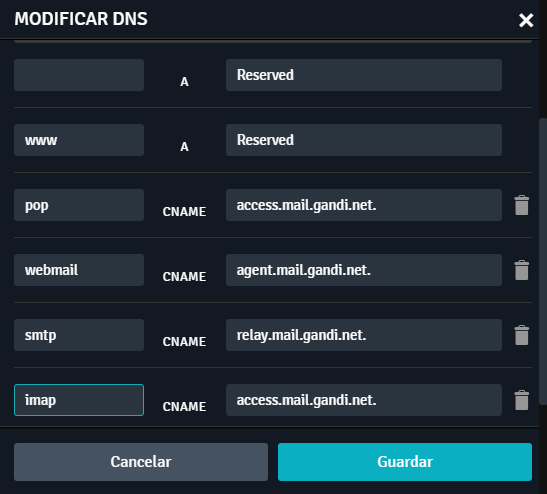Screen dimensions: 547x494
Task: Edit the agent.mail.gandi.net. value field
Action: point(364,270)
